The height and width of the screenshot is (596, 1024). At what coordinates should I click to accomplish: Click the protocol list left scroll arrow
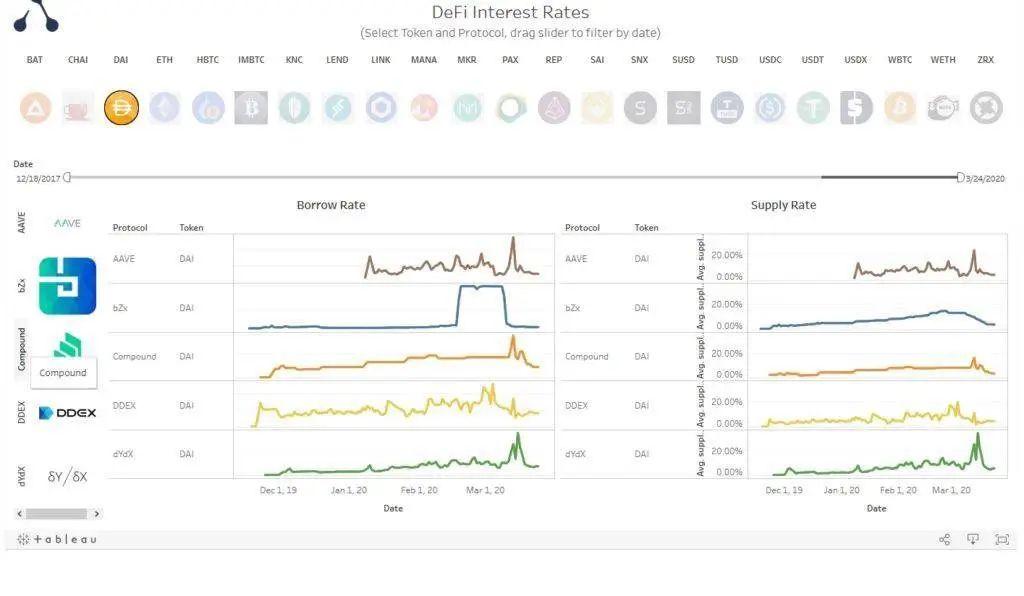coord(20,514)
